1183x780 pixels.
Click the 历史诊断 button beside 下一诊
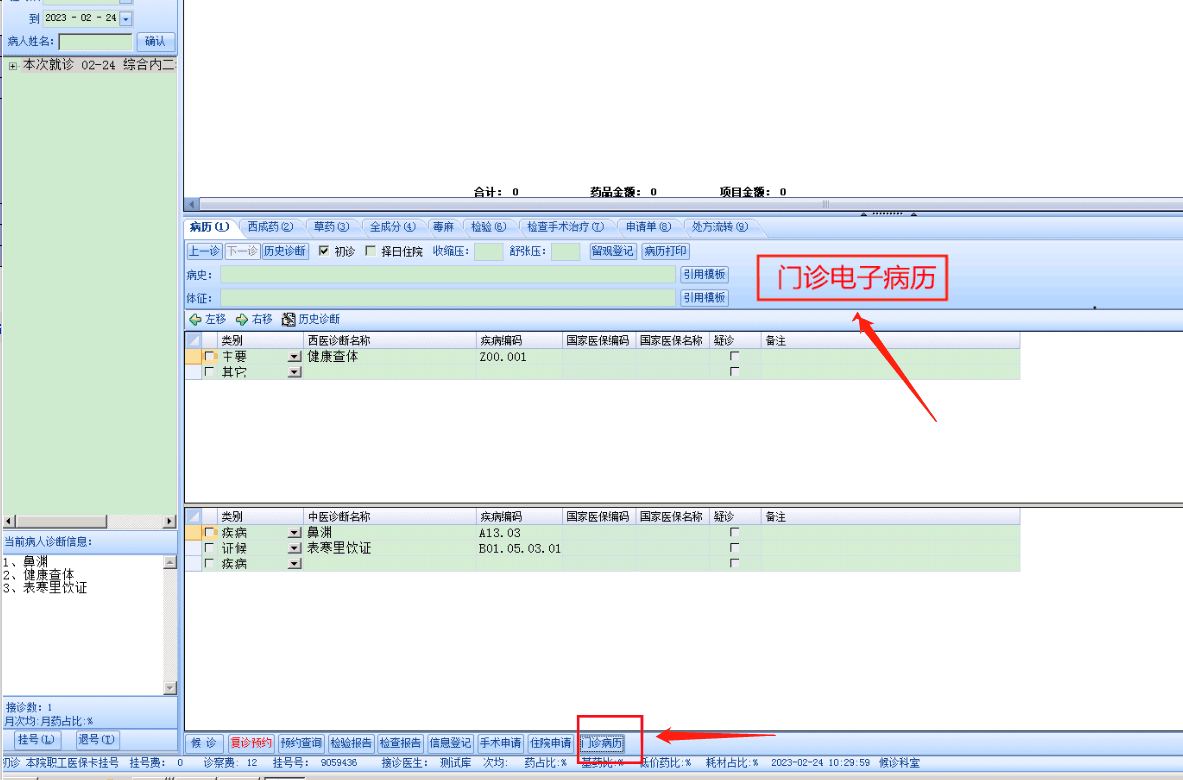point(284,251)
